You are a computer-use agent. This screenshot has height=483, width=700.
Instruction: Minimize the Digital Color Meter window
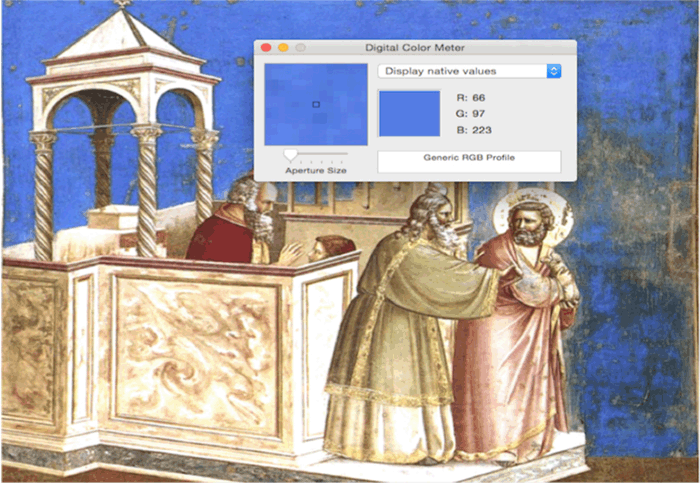click(x=283, y=48)
